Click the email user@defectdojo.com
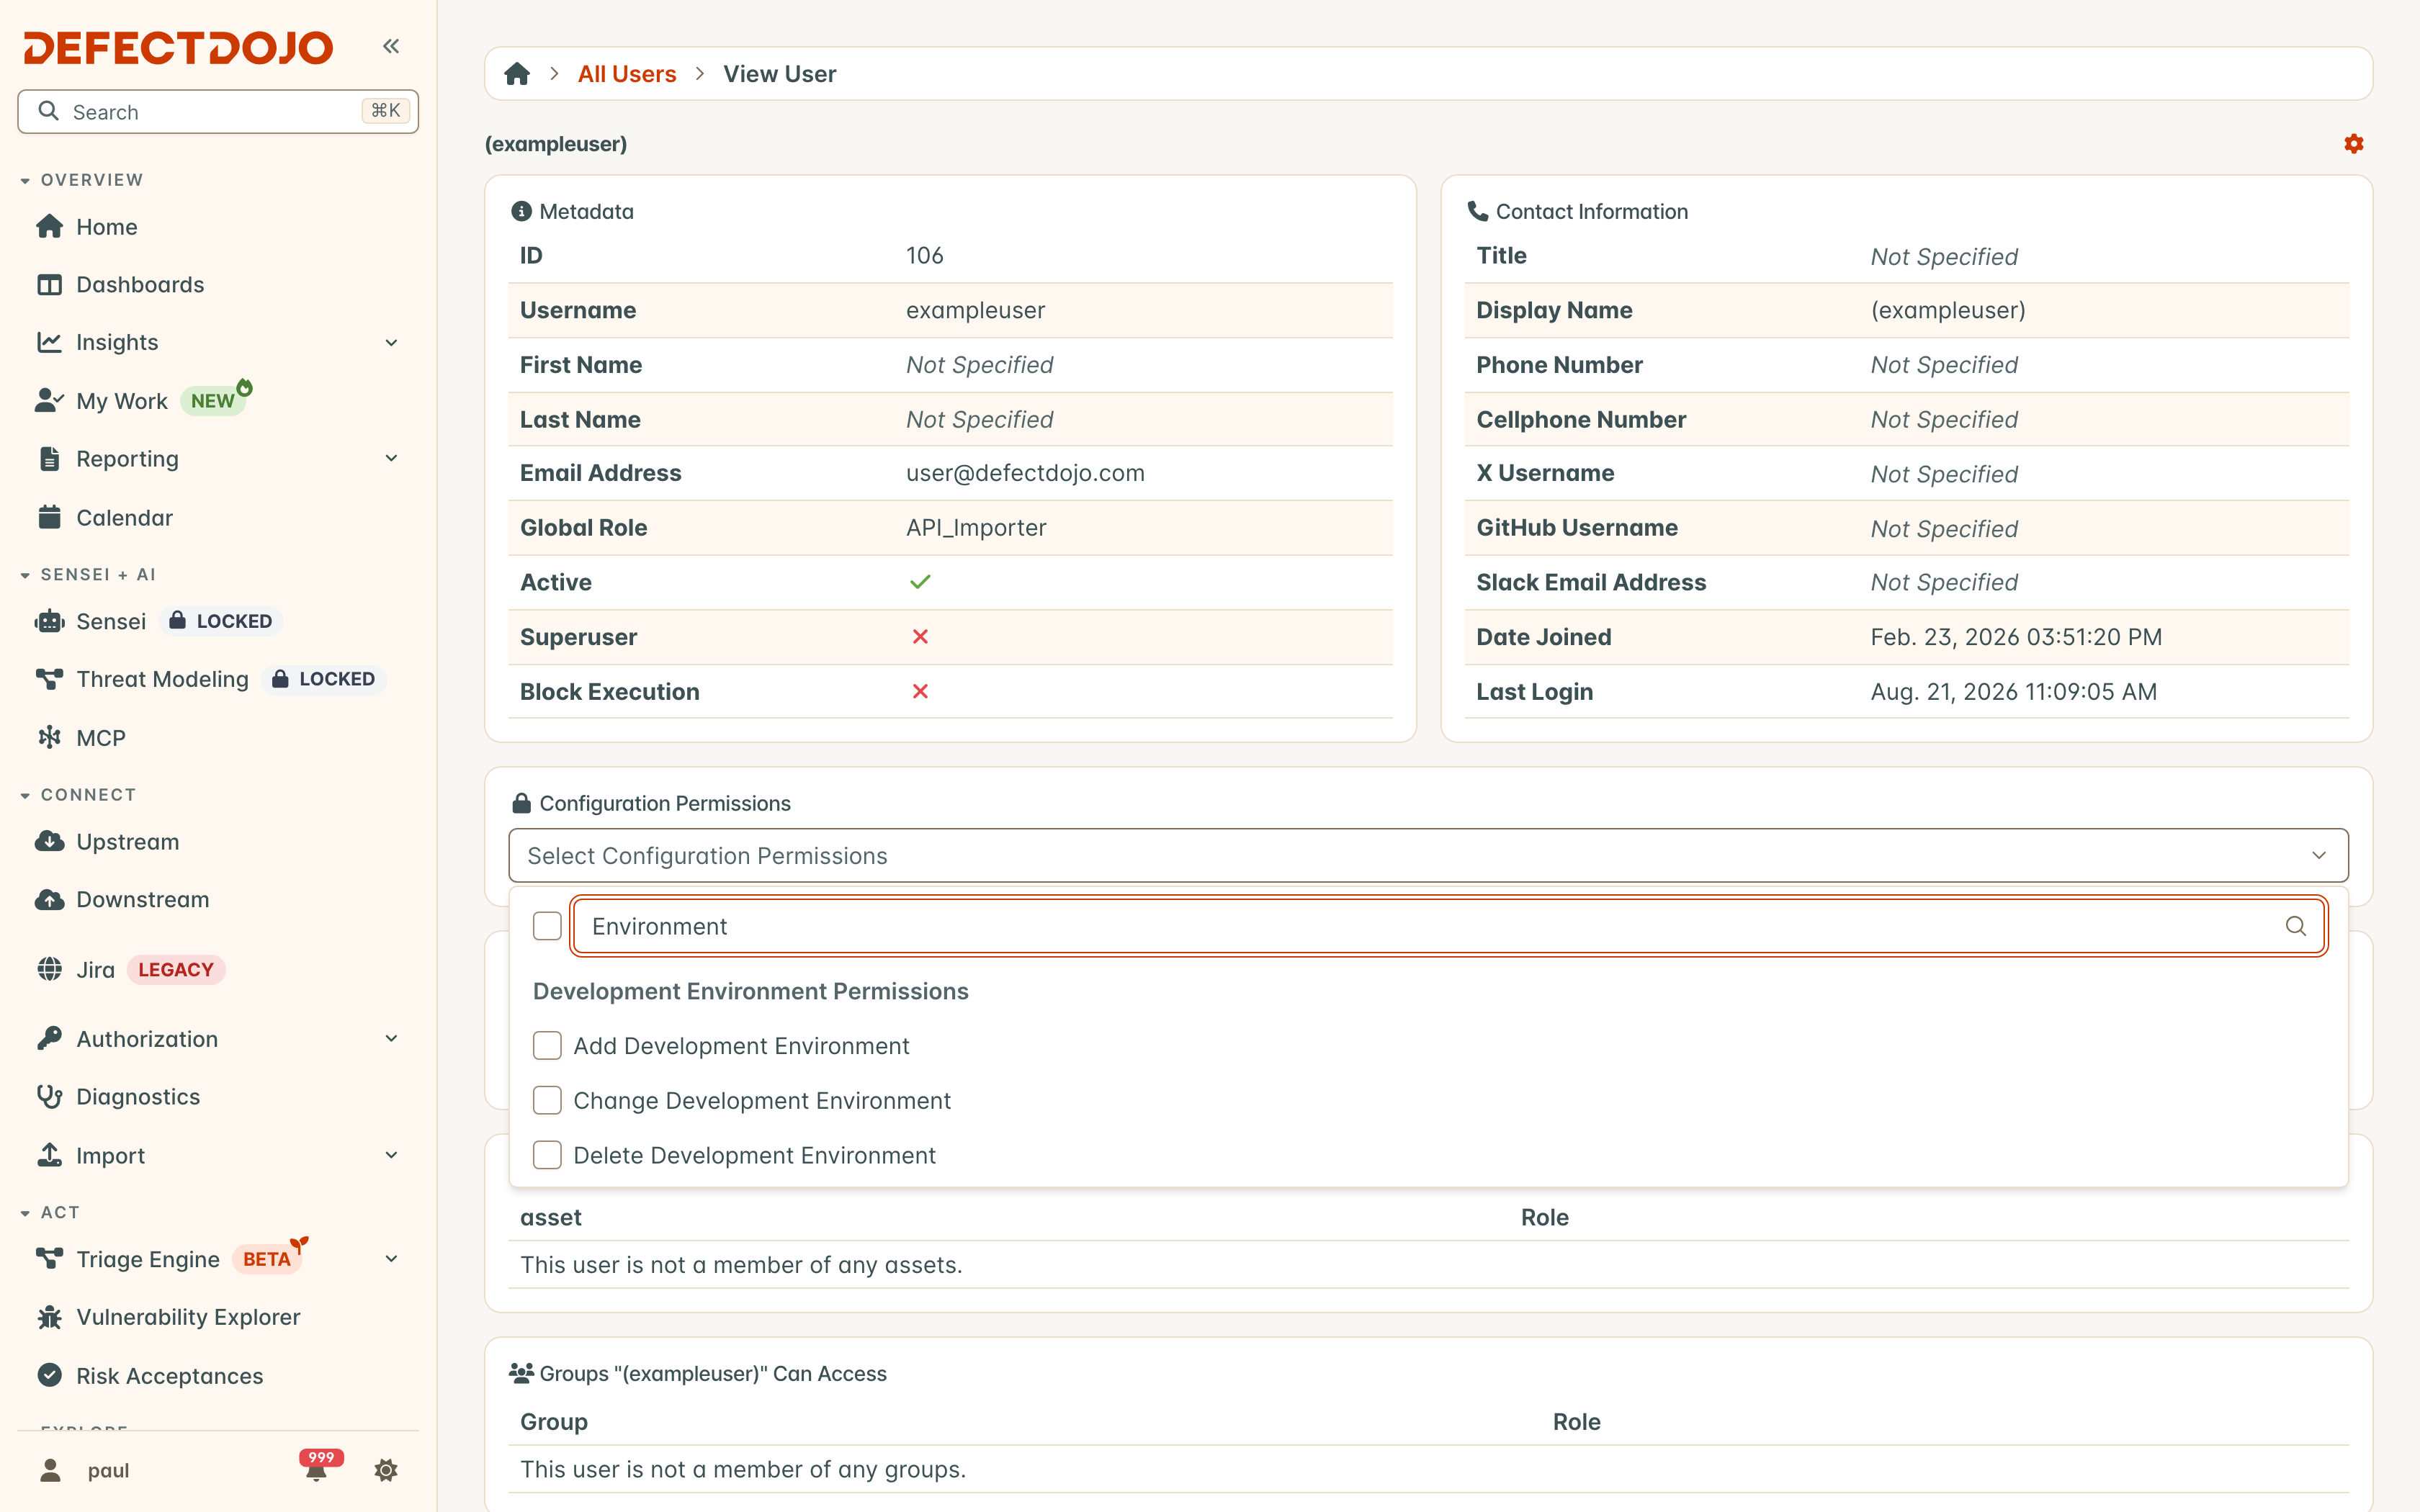 pyautogui.click(x=1025, y=473)
